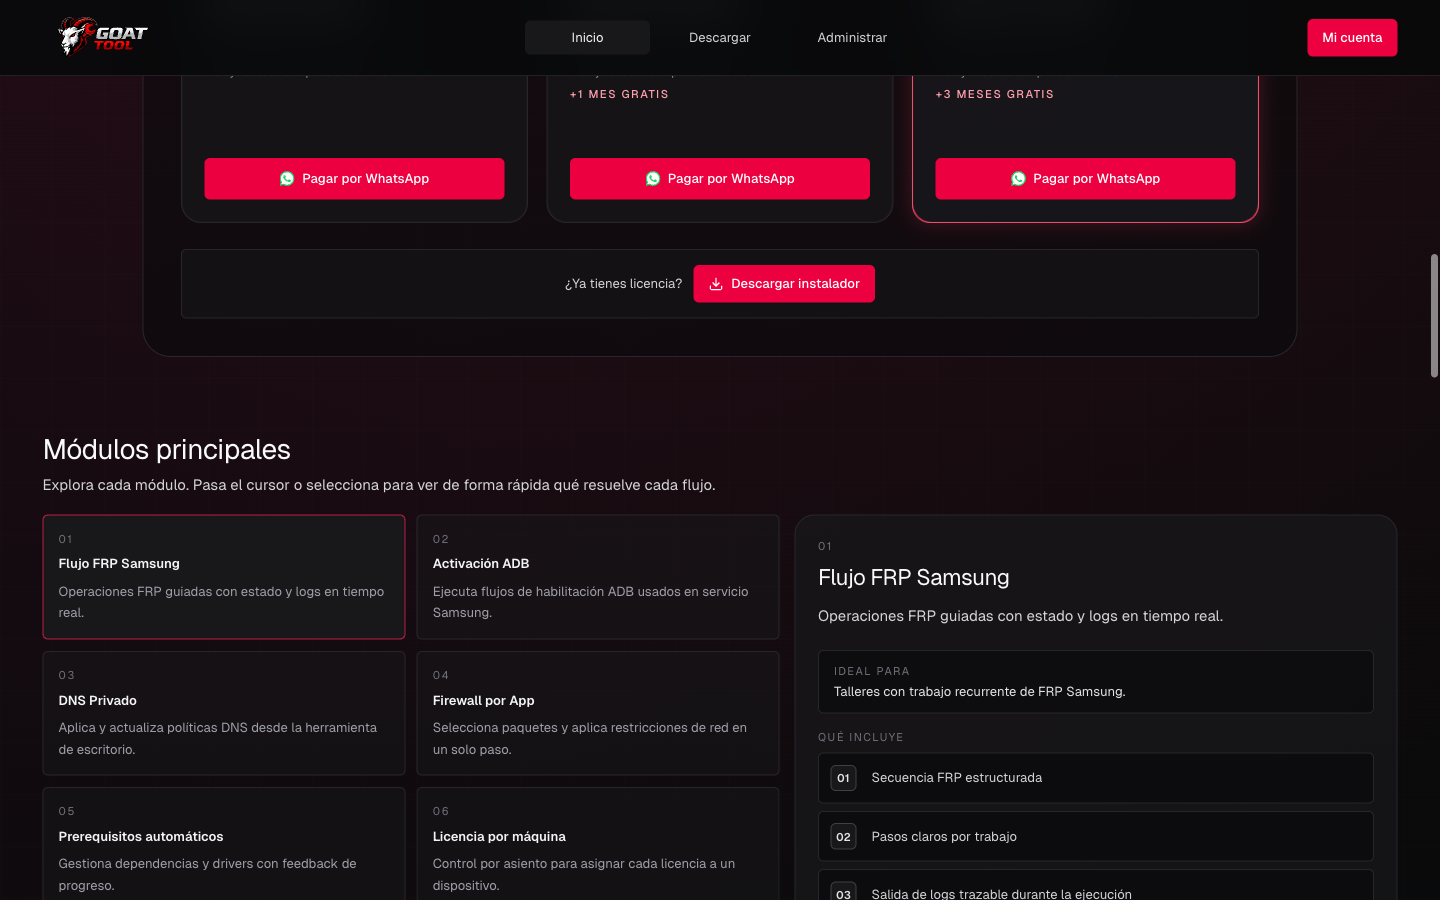This screenshot has height=900, width=1440.
Task: Click the 02 badge next to Pasos claros
Action: click(x=843, y=837)
